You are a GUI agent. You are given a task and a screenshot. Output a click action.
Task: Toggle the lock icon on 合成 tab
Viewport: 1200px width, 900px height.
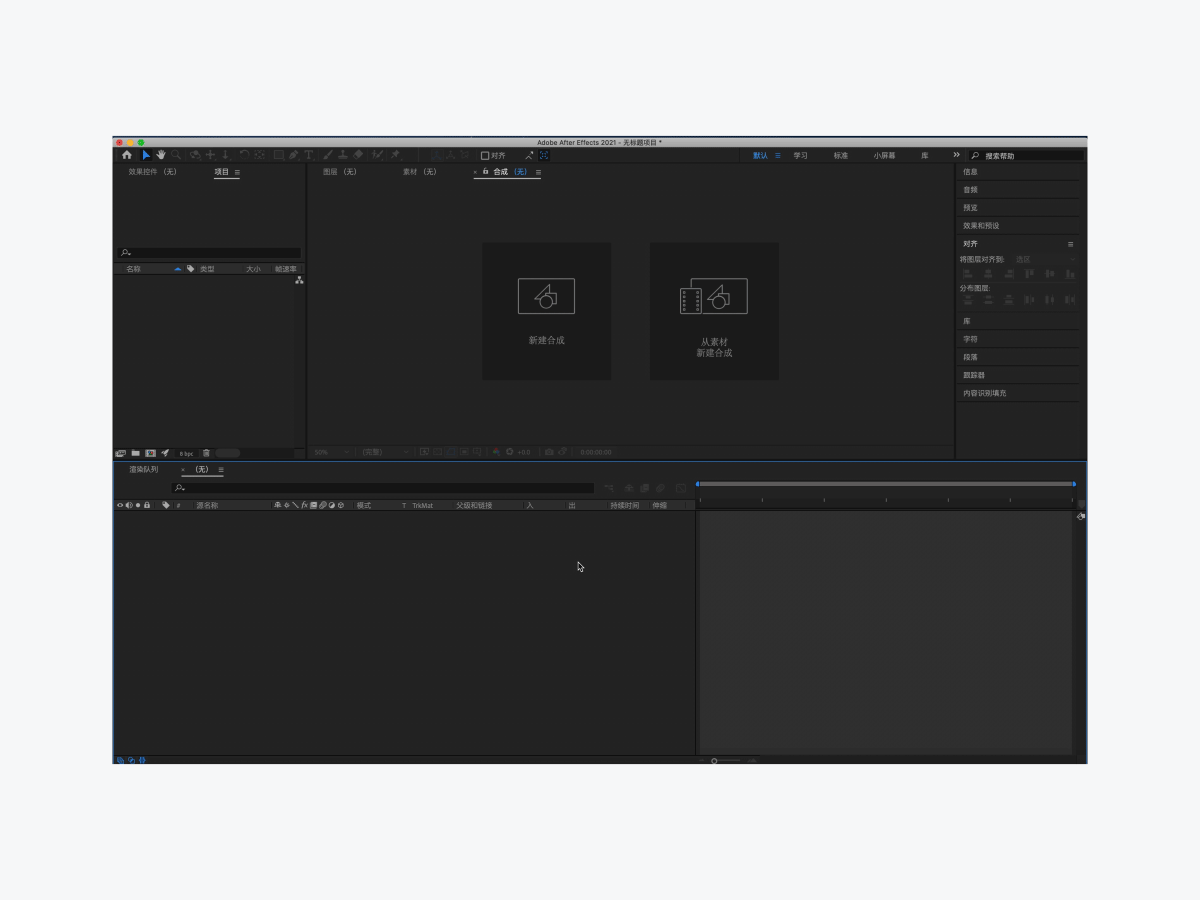pos(485,171)
